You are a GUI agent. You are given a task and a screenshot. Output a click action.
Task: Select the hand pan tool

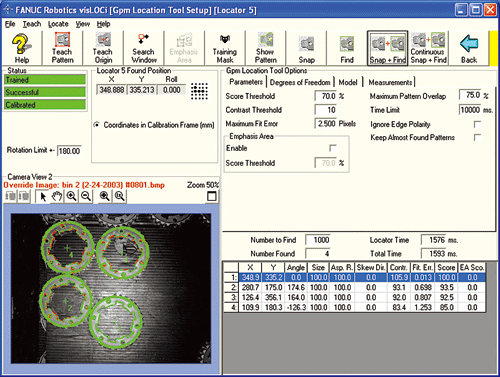click(57, 196)
